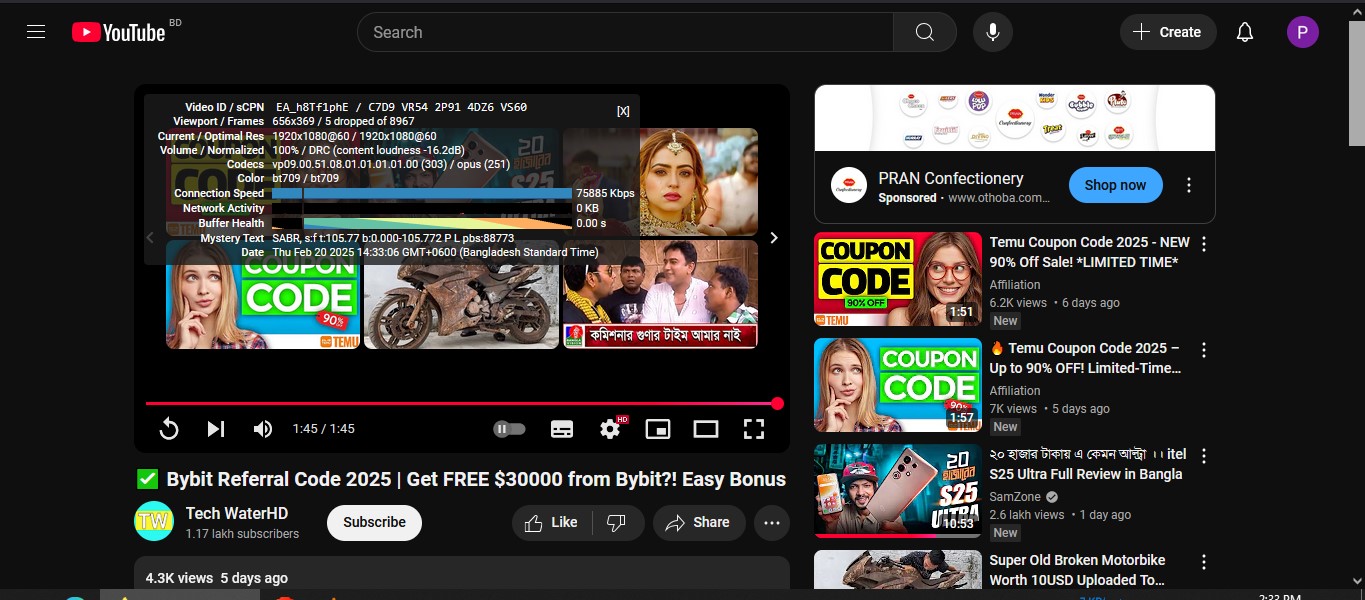Viewport: 1365px width, 600px height.
Task: Open options for Super Old Broken Motorbike video
Action: (1204, 562)
